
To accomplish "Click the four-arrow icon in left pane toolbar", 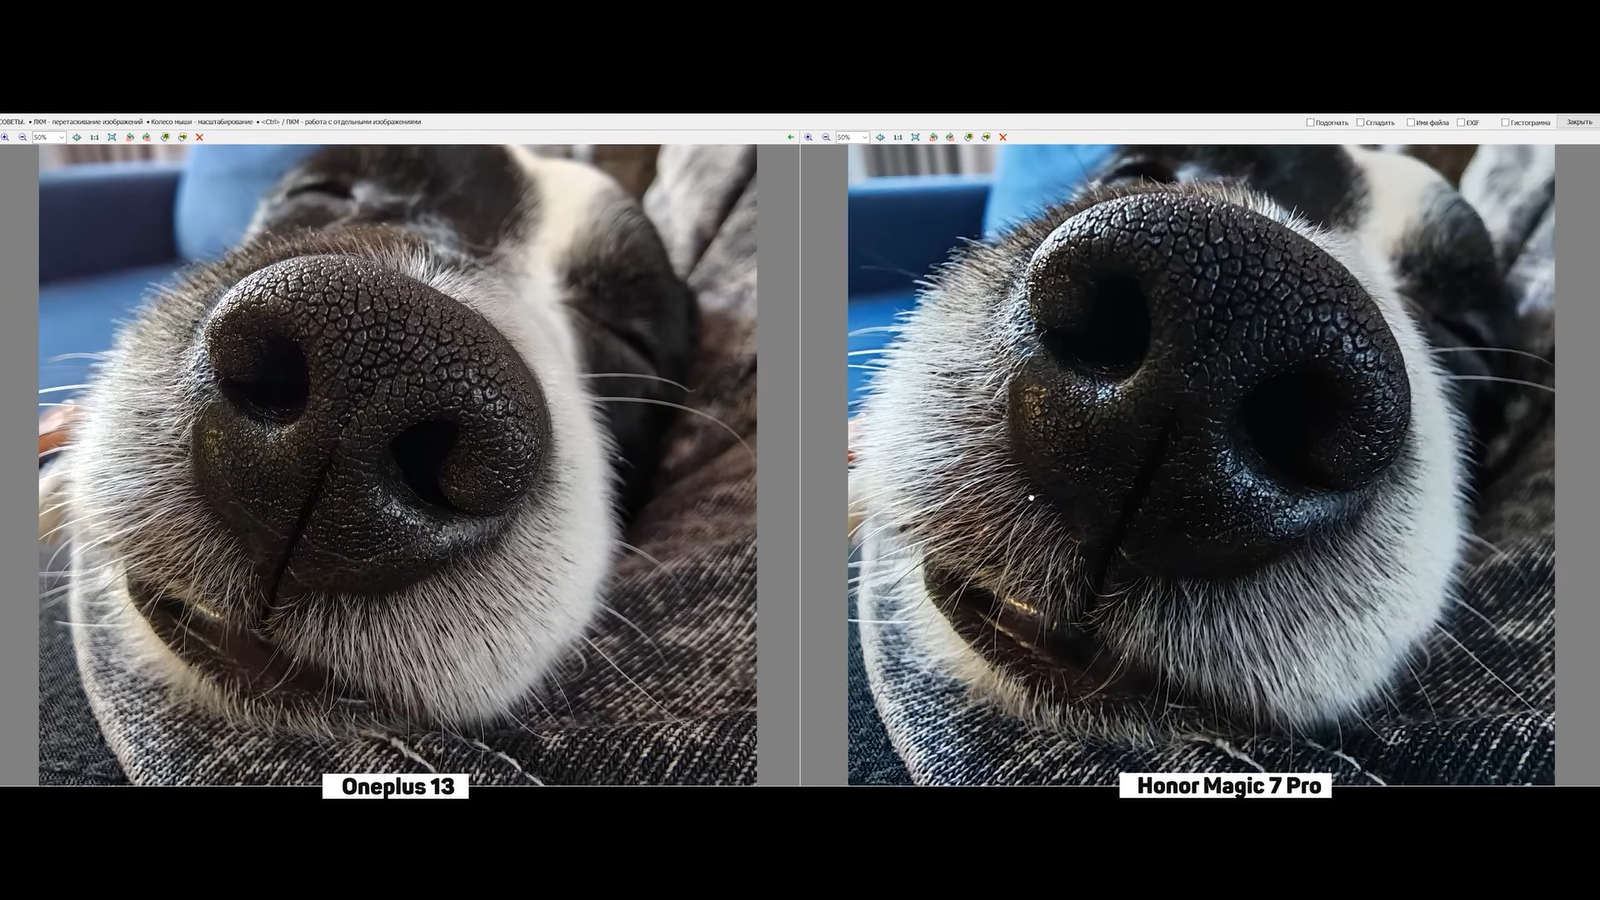I will click(77, 137).
